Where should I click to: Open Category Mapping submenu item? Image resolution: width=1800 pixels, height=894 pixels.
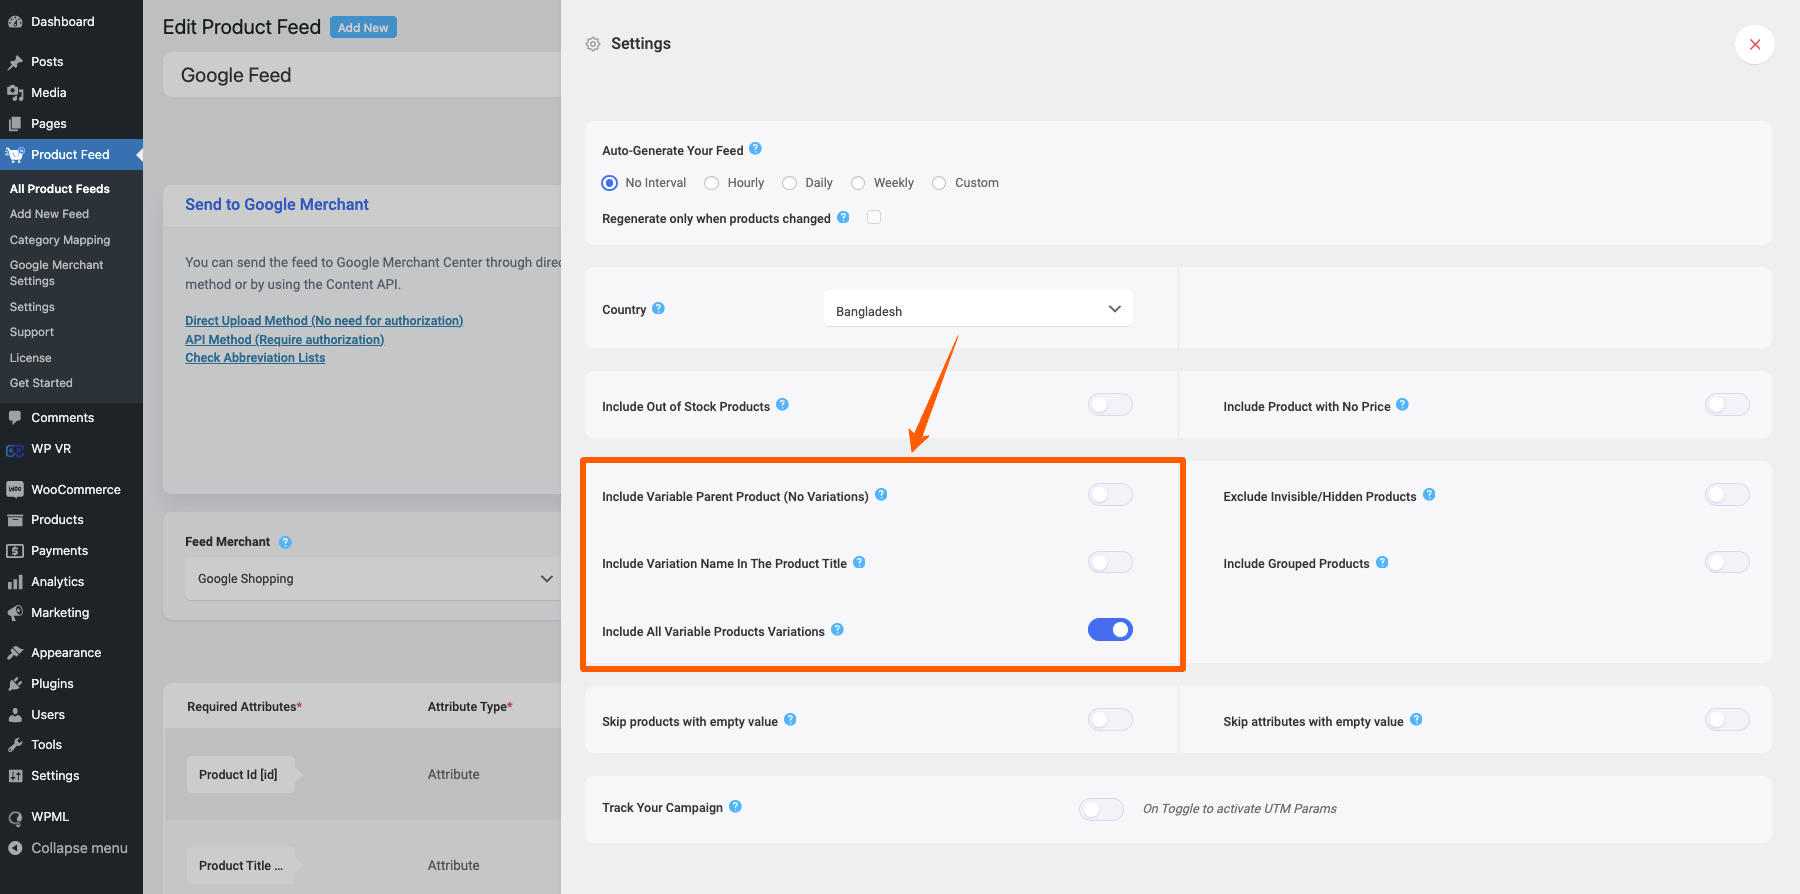click(x=60, y=240)
